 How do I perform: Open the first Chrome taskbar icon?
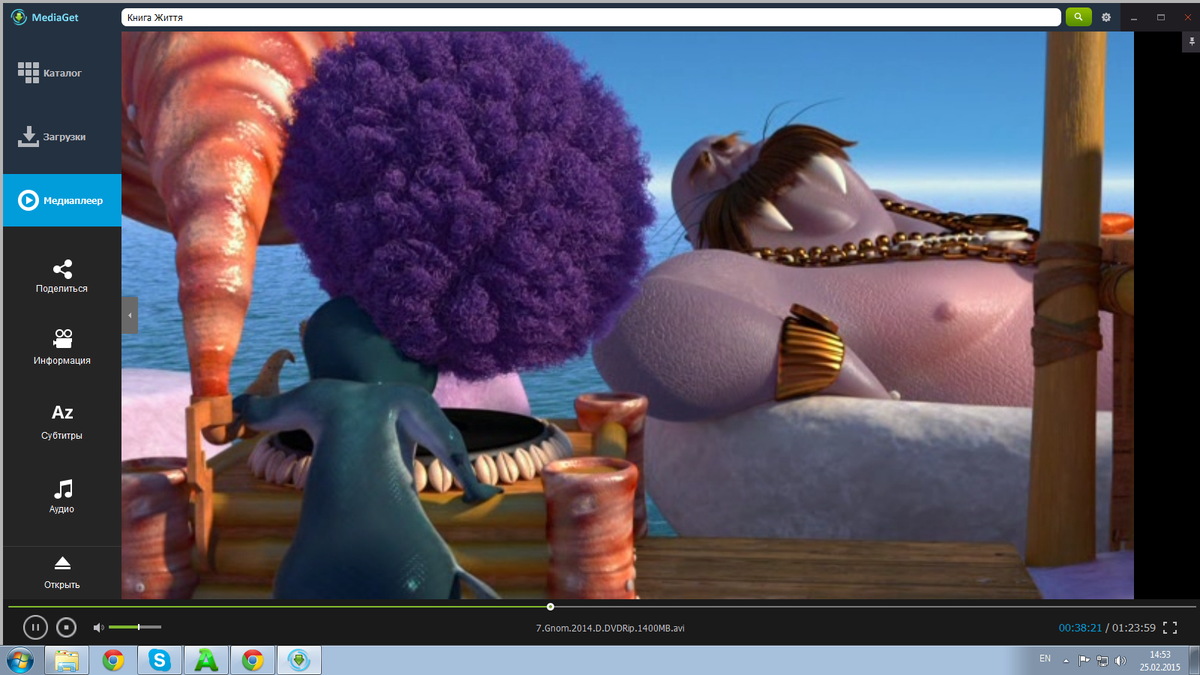(x=113, y=660)
